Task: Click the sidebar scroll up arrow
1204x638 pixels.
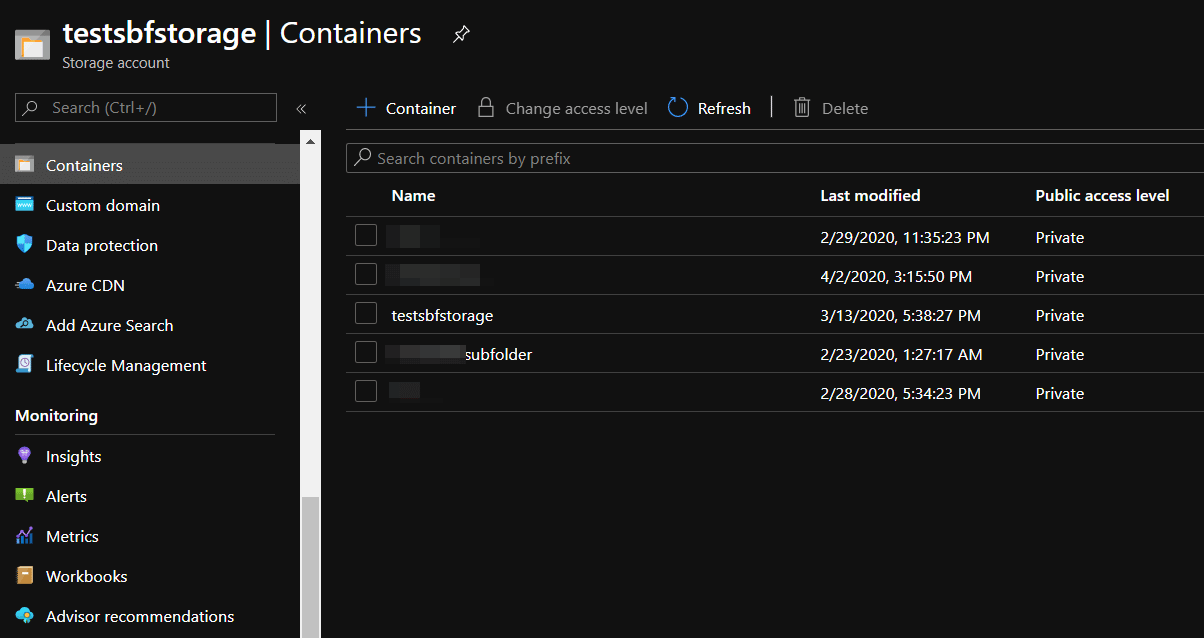Action: (x=310, y=141)
